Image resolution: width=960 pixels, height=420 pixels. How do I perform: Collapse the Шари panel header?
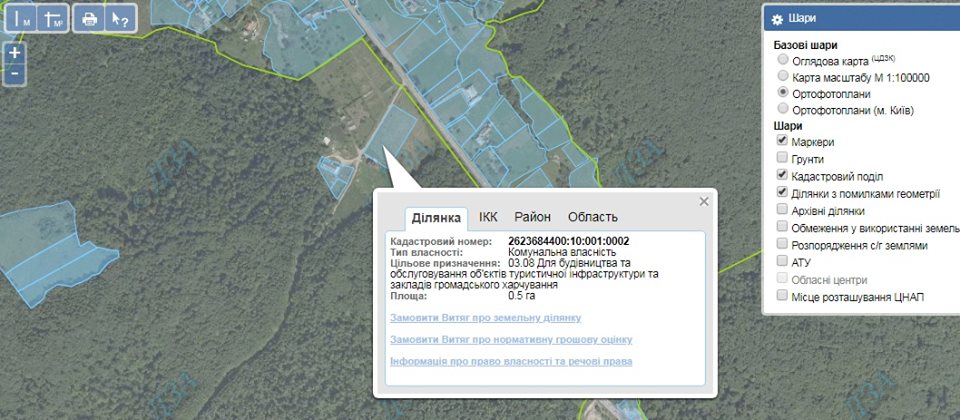tap(860, 18)
